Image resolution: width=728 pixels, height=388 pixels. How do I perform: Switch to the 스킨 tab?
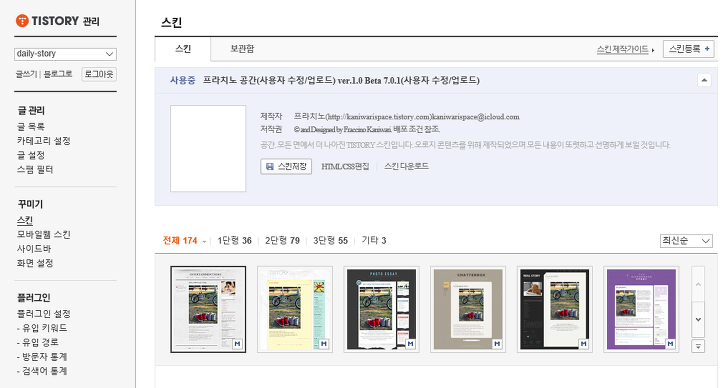(183, 49)
